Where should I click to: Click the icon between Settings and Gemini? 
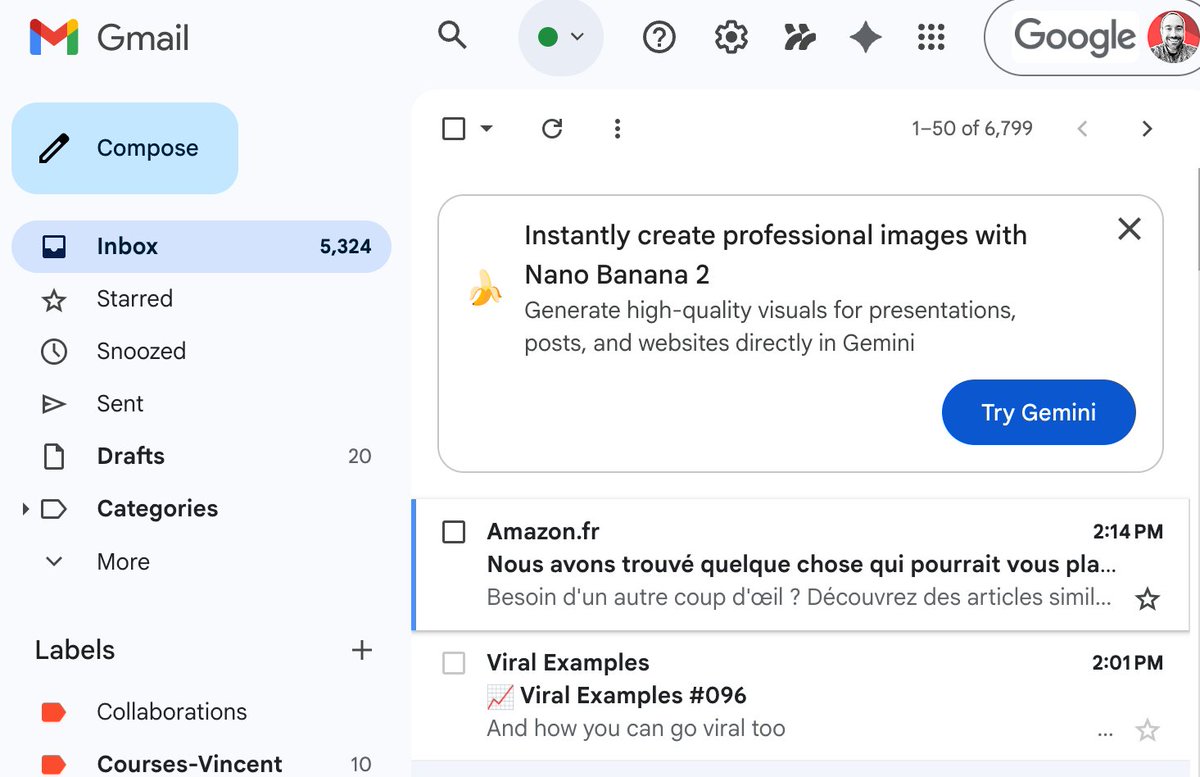click(799, 38)
